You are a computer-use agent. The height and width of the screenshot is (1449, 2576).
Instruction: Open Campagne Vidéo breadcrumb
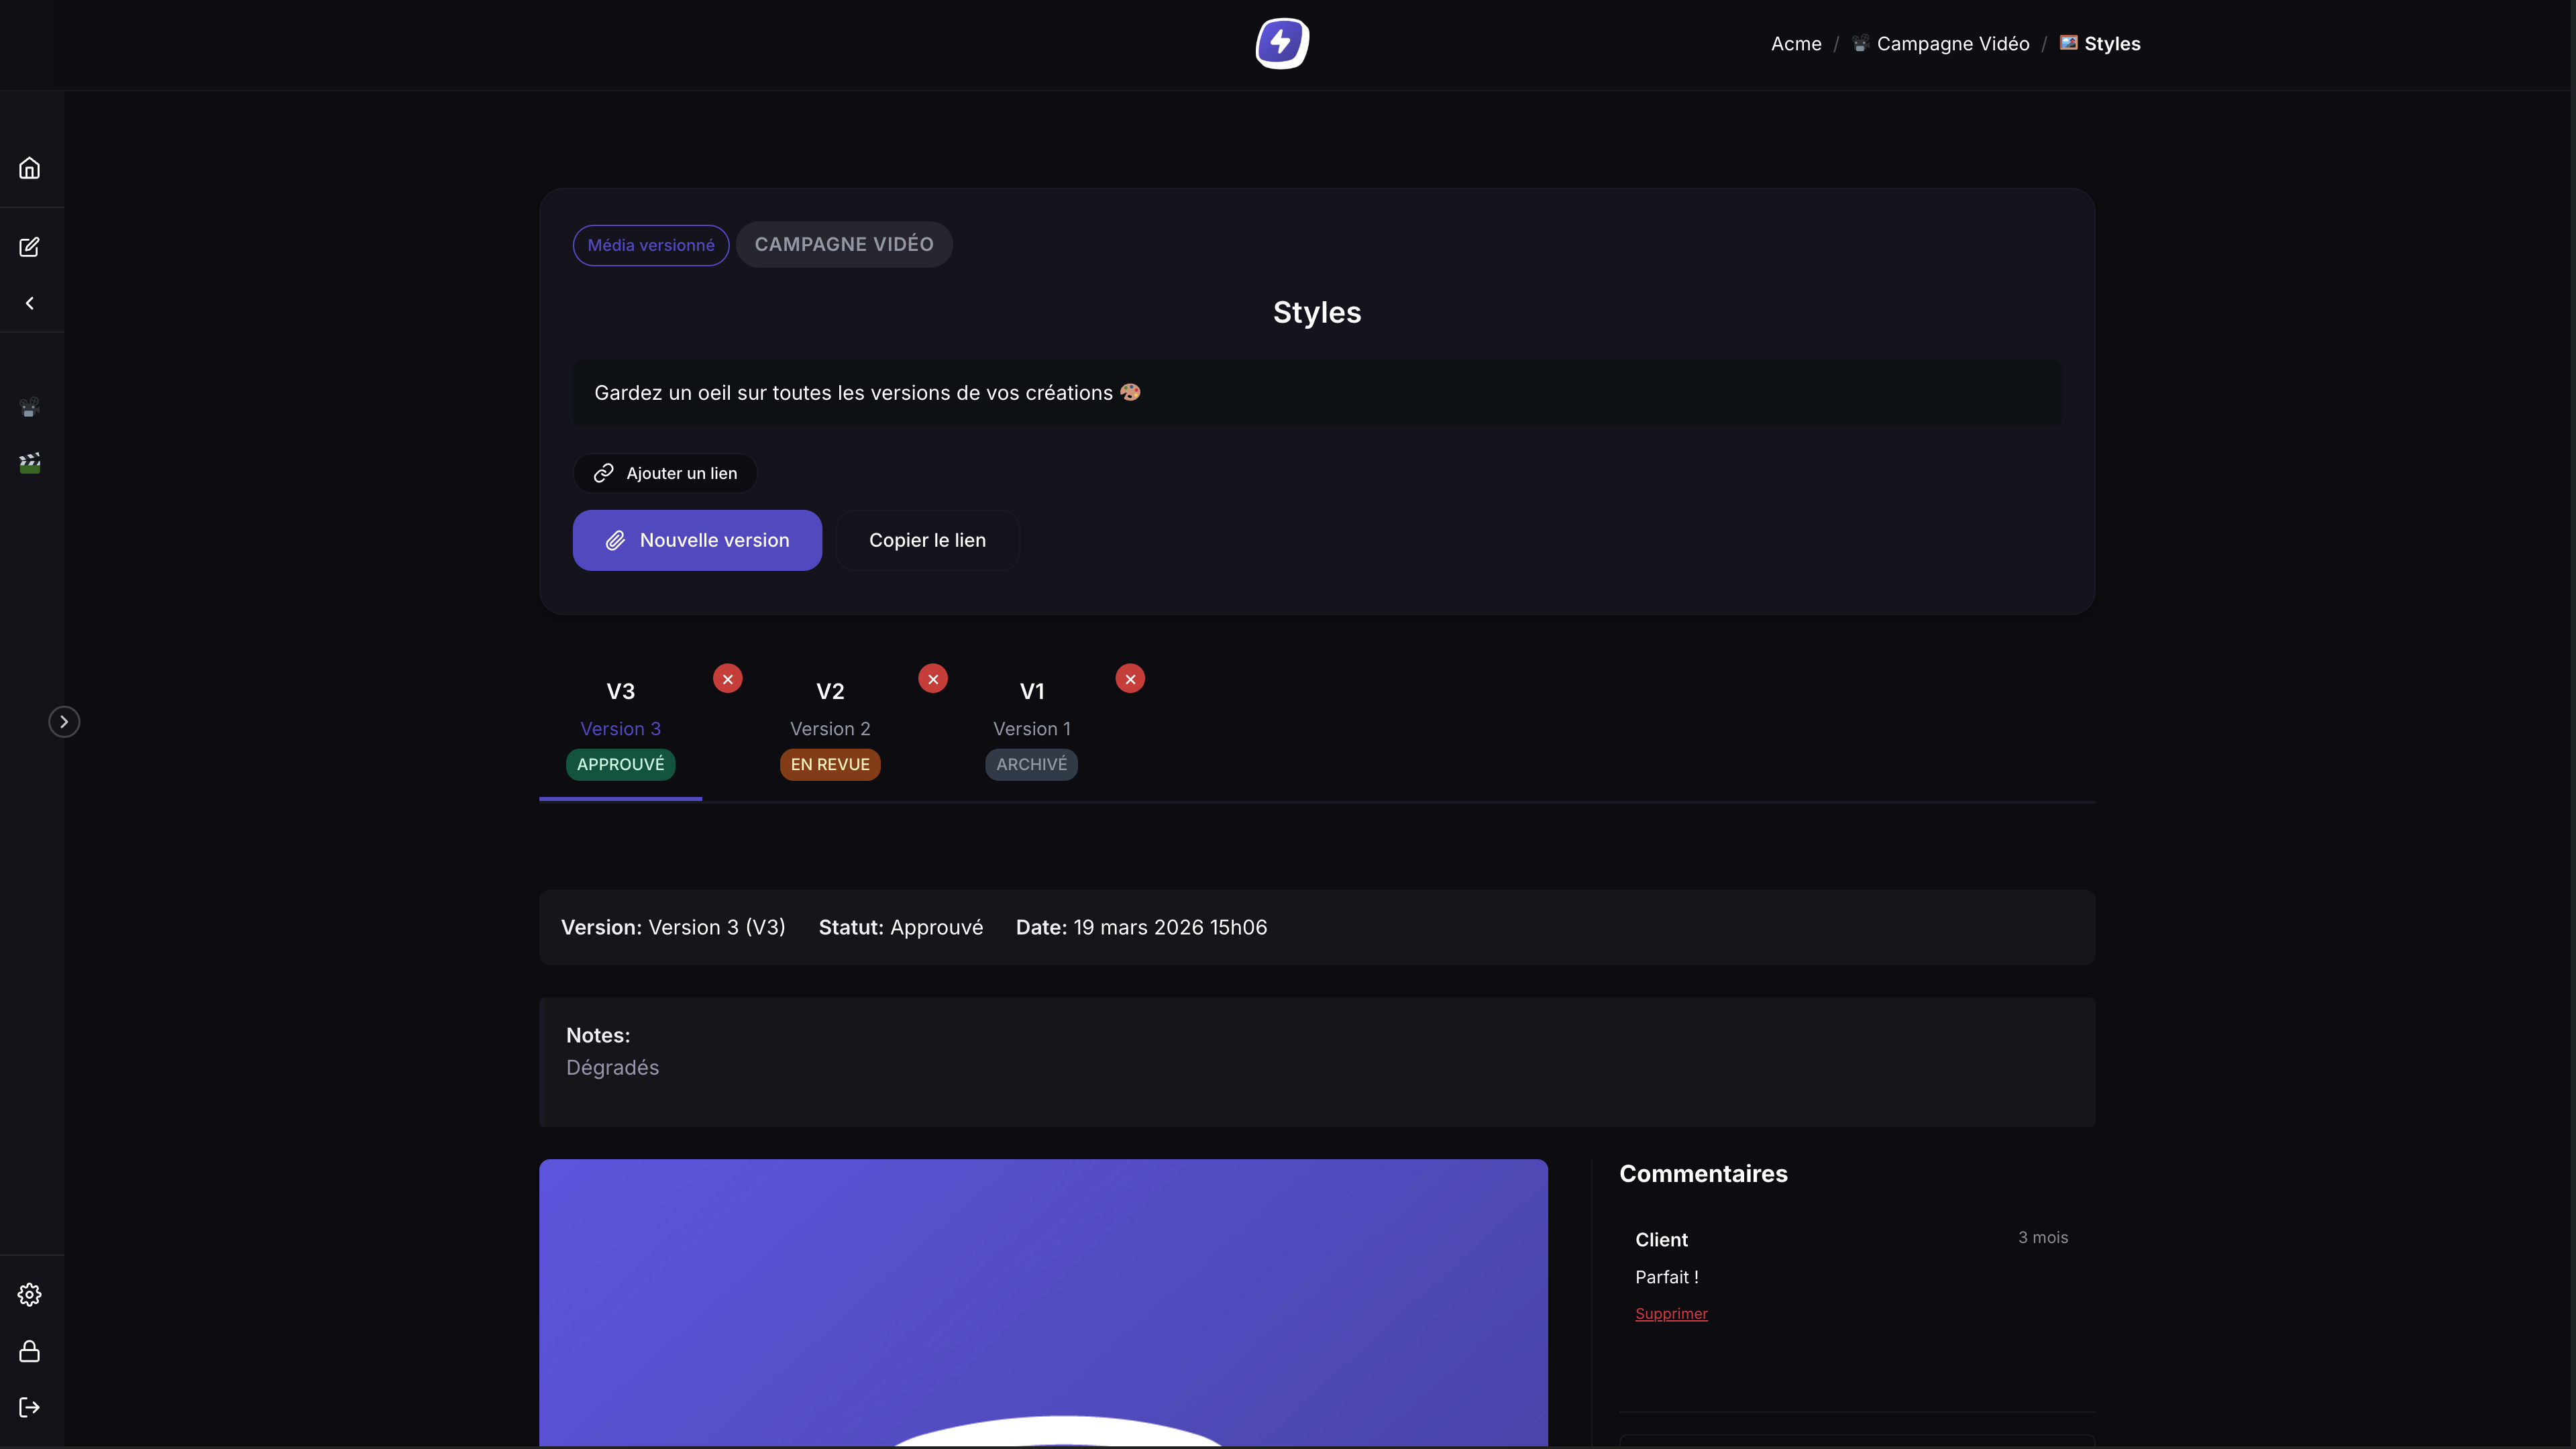click(1940, 44)
